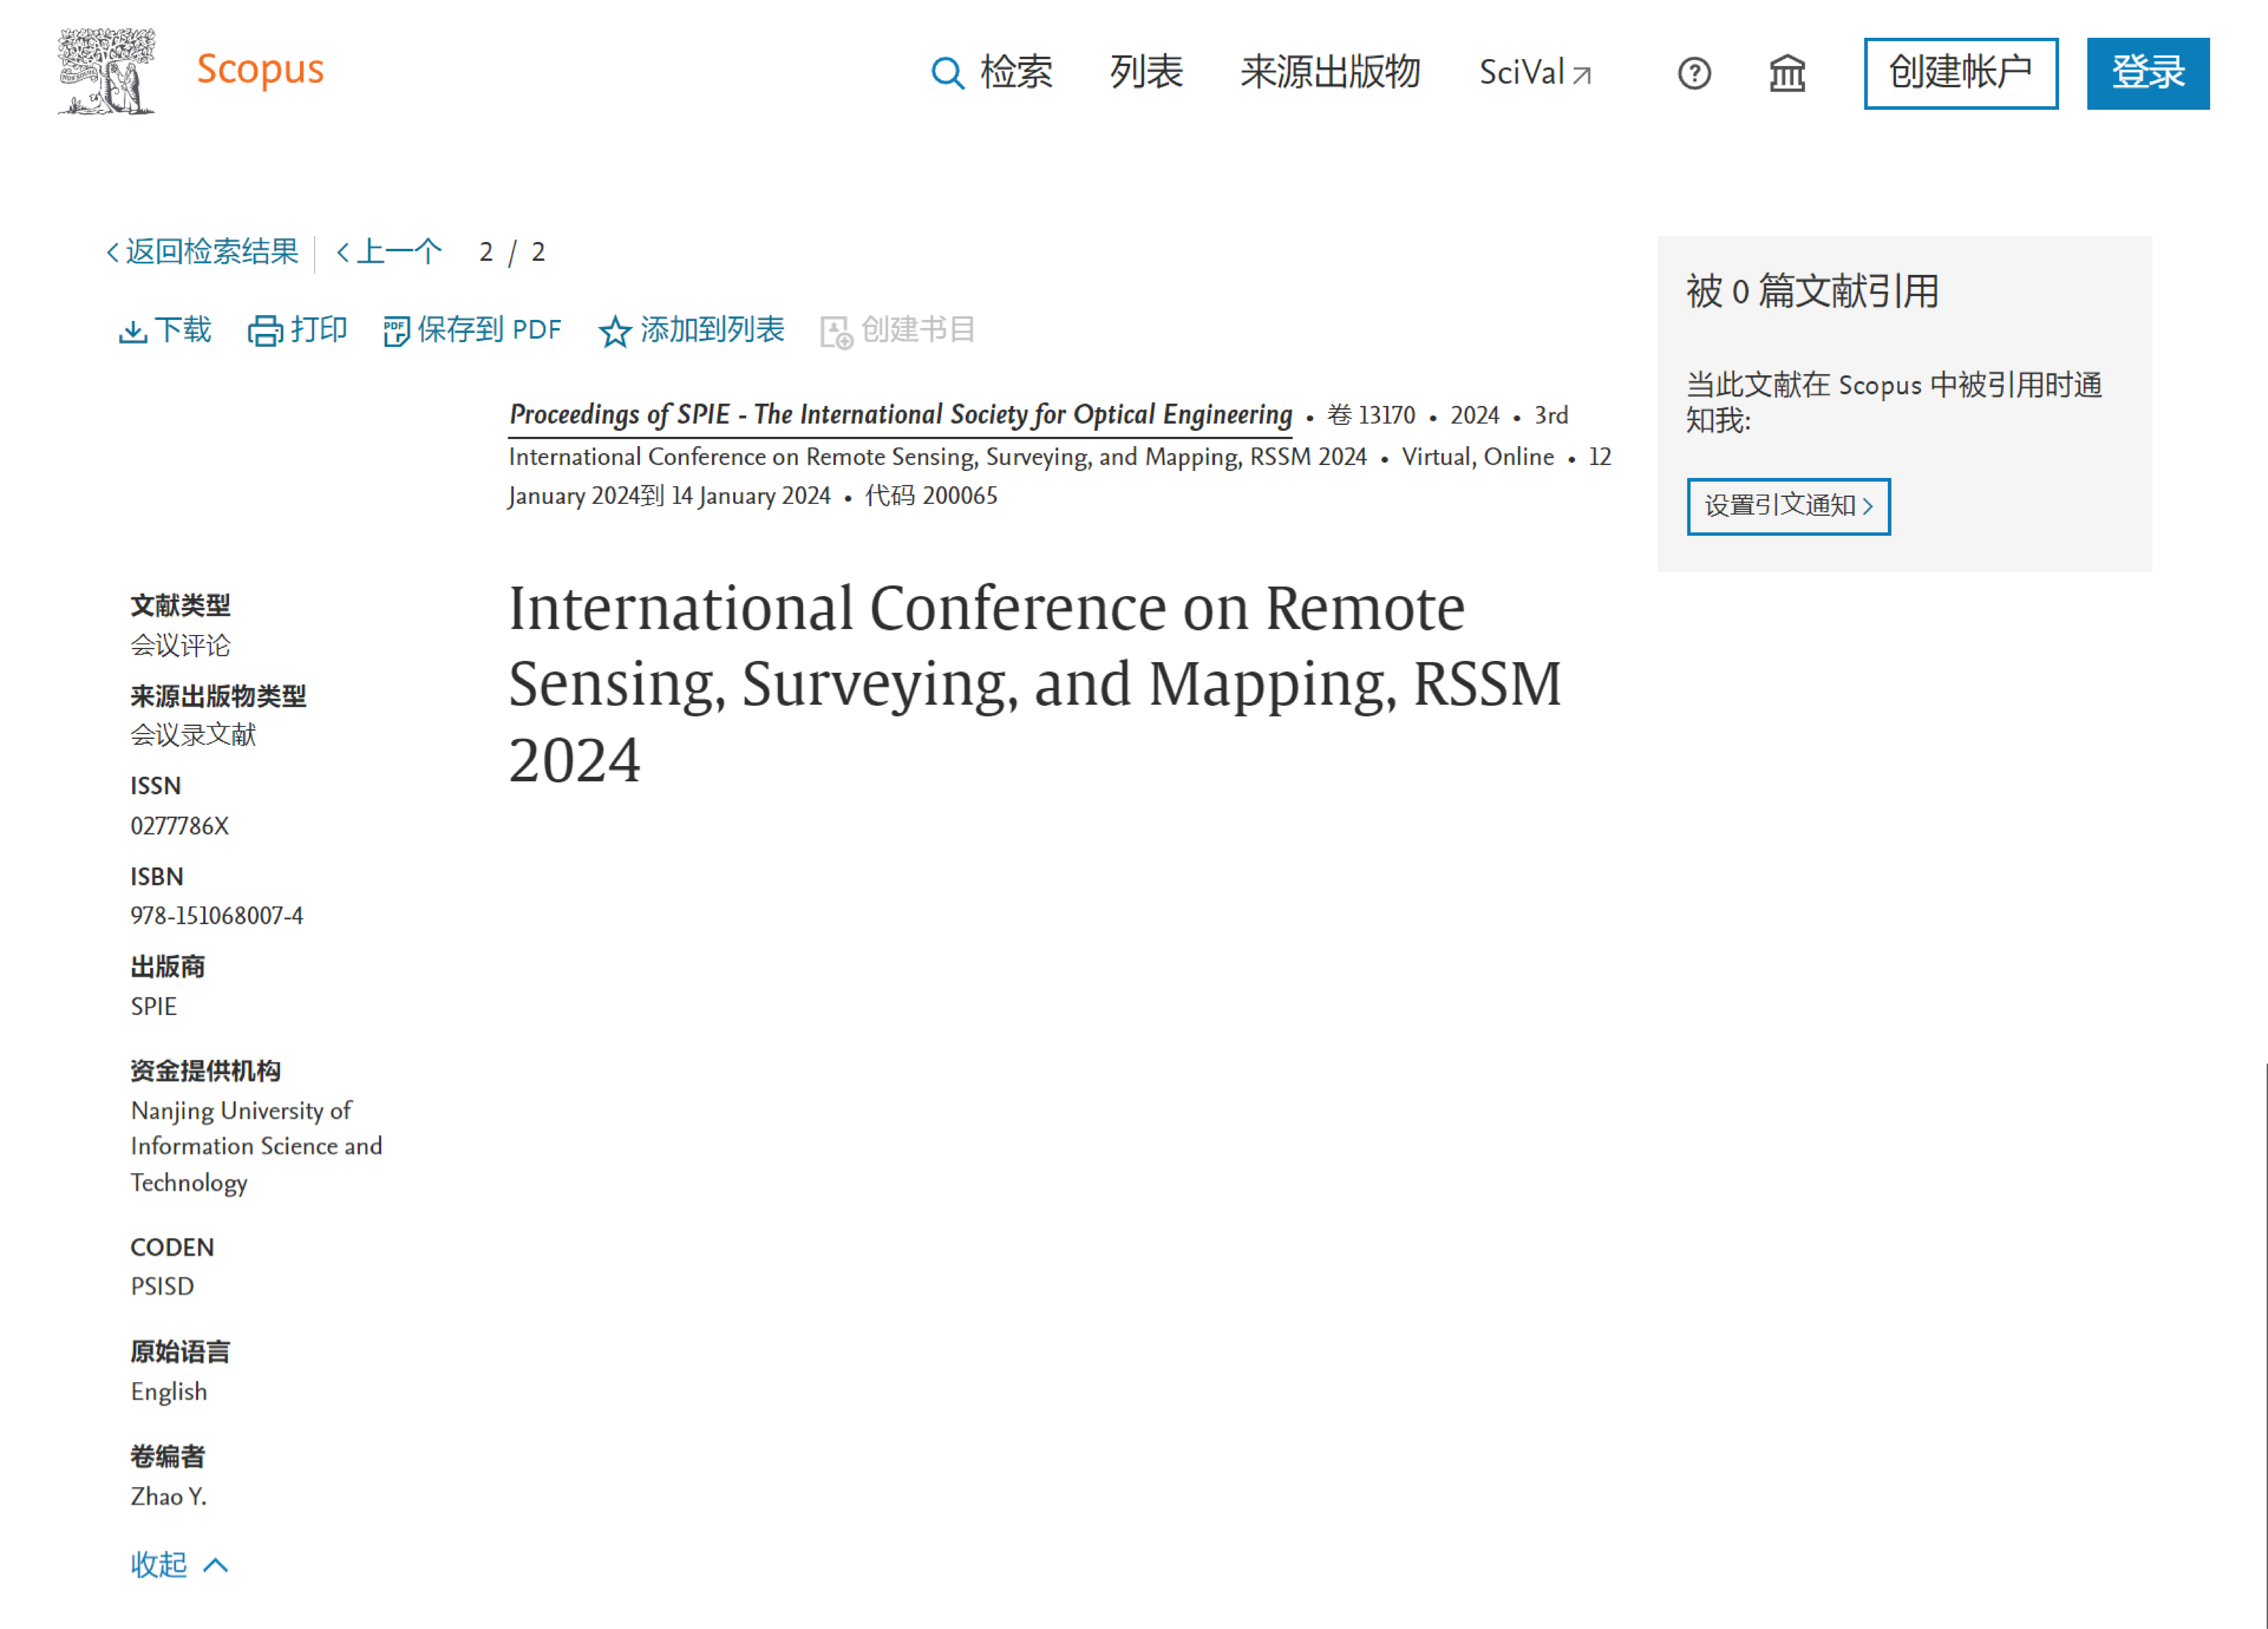Click the ISSN value 0277786X
Screen dimensions: 2268x1629
tap(180, 826)
